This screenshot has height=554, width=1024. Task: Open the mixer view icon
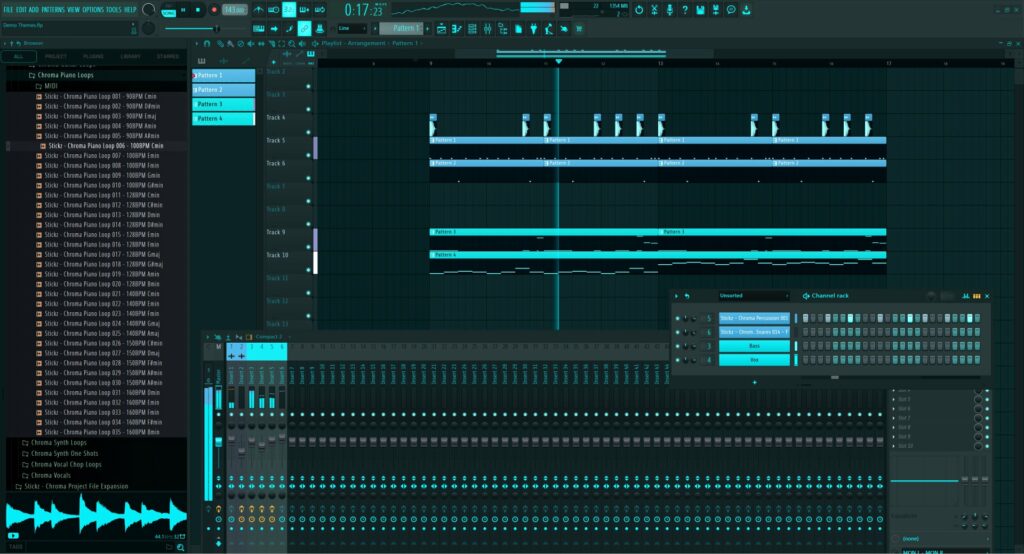(487, 29)
